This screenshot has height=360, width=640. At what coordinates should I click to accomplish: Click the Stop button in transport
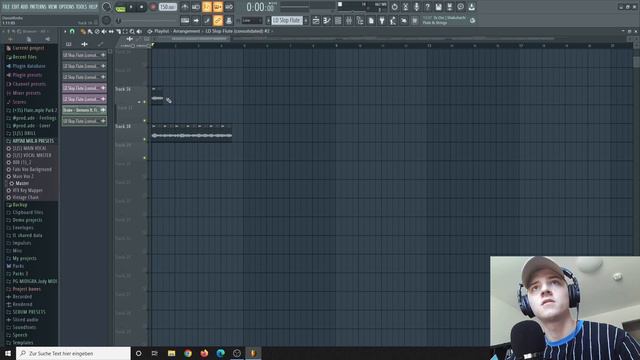coord(142,7)
